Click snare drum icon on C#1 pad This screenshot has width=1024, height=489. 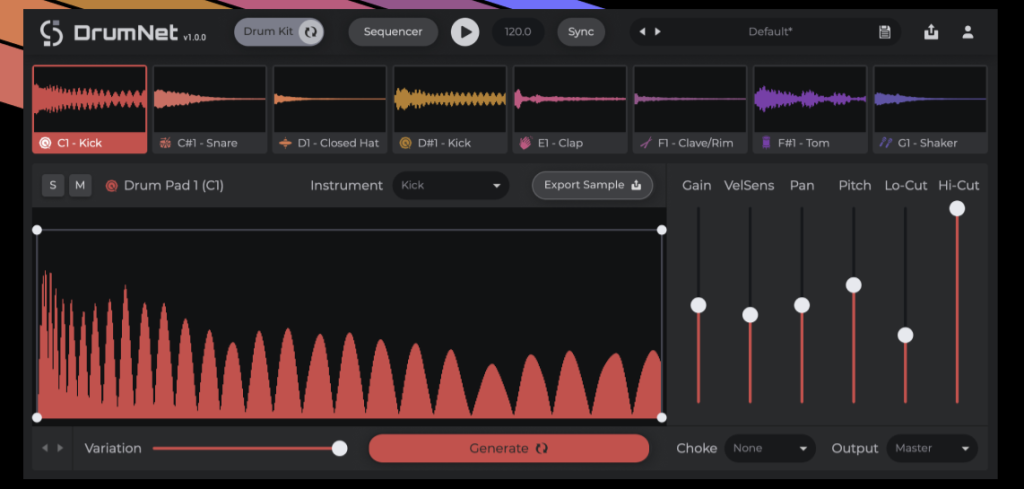coord(165,143)
